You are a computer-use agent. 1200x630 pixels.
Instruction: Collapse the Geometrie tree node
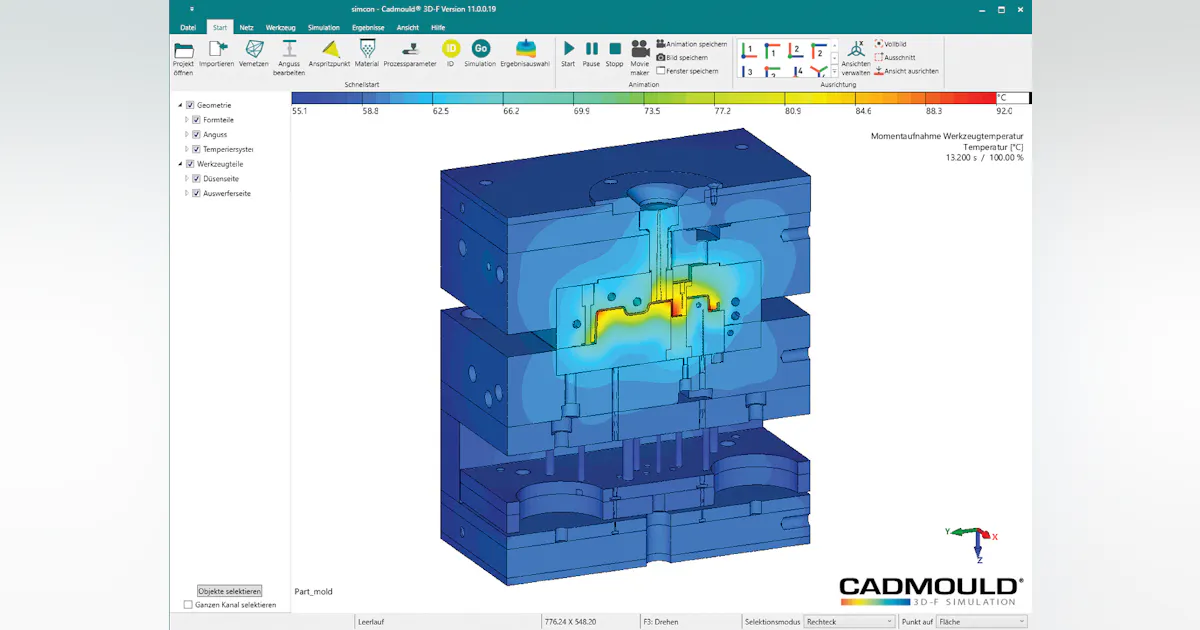click(181, 105)
